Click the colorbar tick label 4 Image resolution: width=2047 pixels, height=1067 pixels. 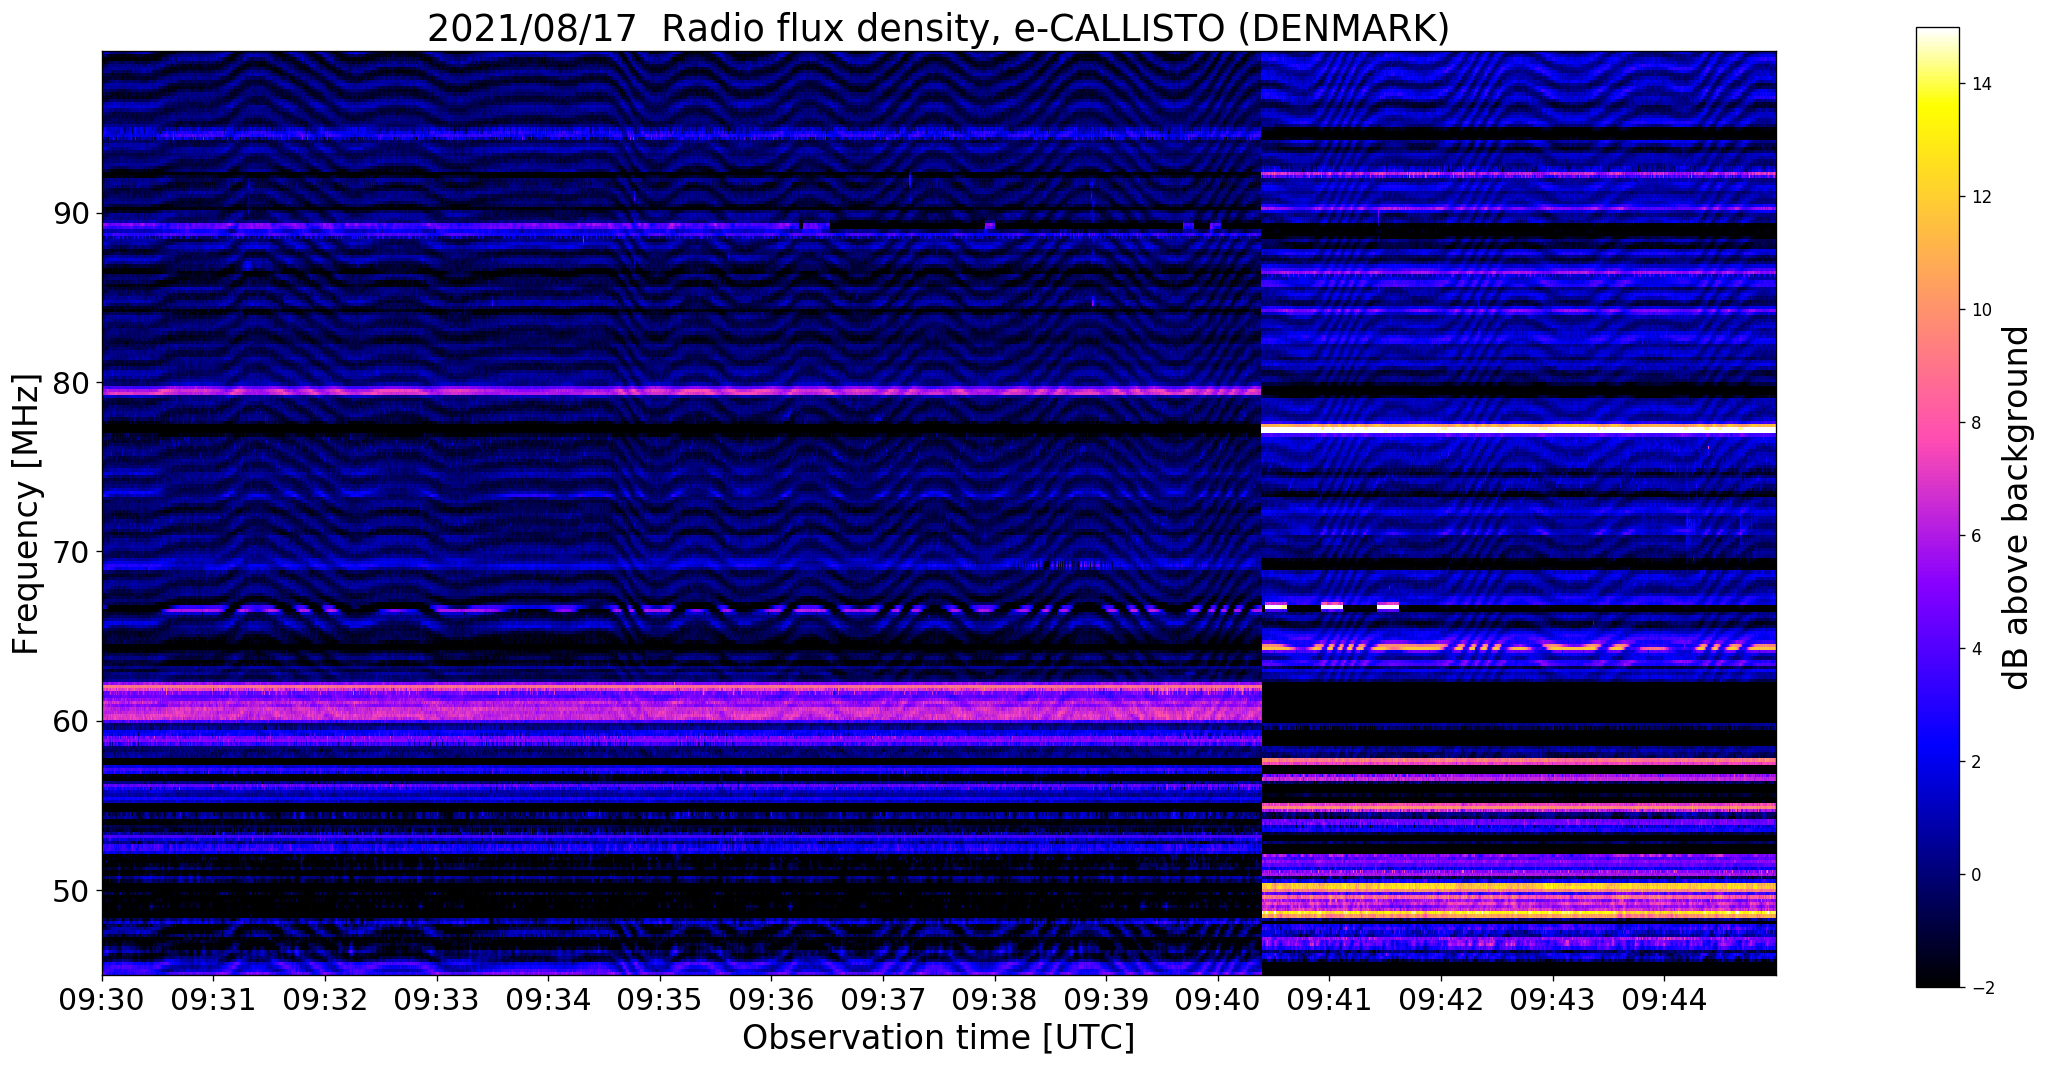click(1974, 649)
